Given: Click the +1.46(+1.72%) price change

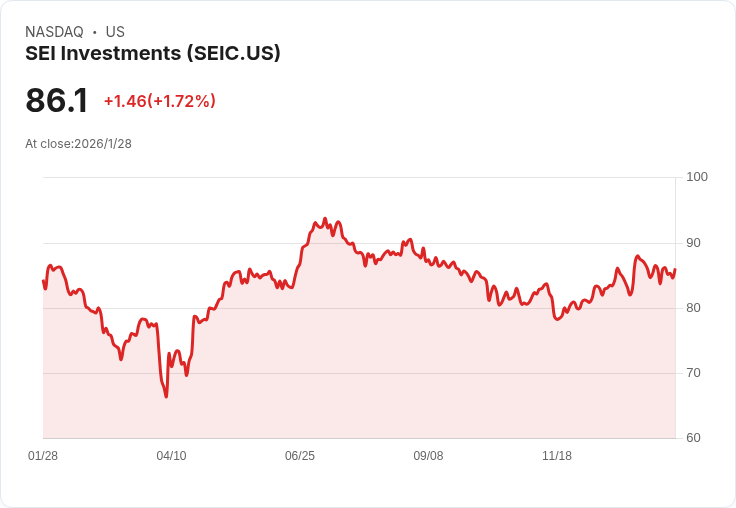Looking at the screenshot, I should click(x=160, y=101).
